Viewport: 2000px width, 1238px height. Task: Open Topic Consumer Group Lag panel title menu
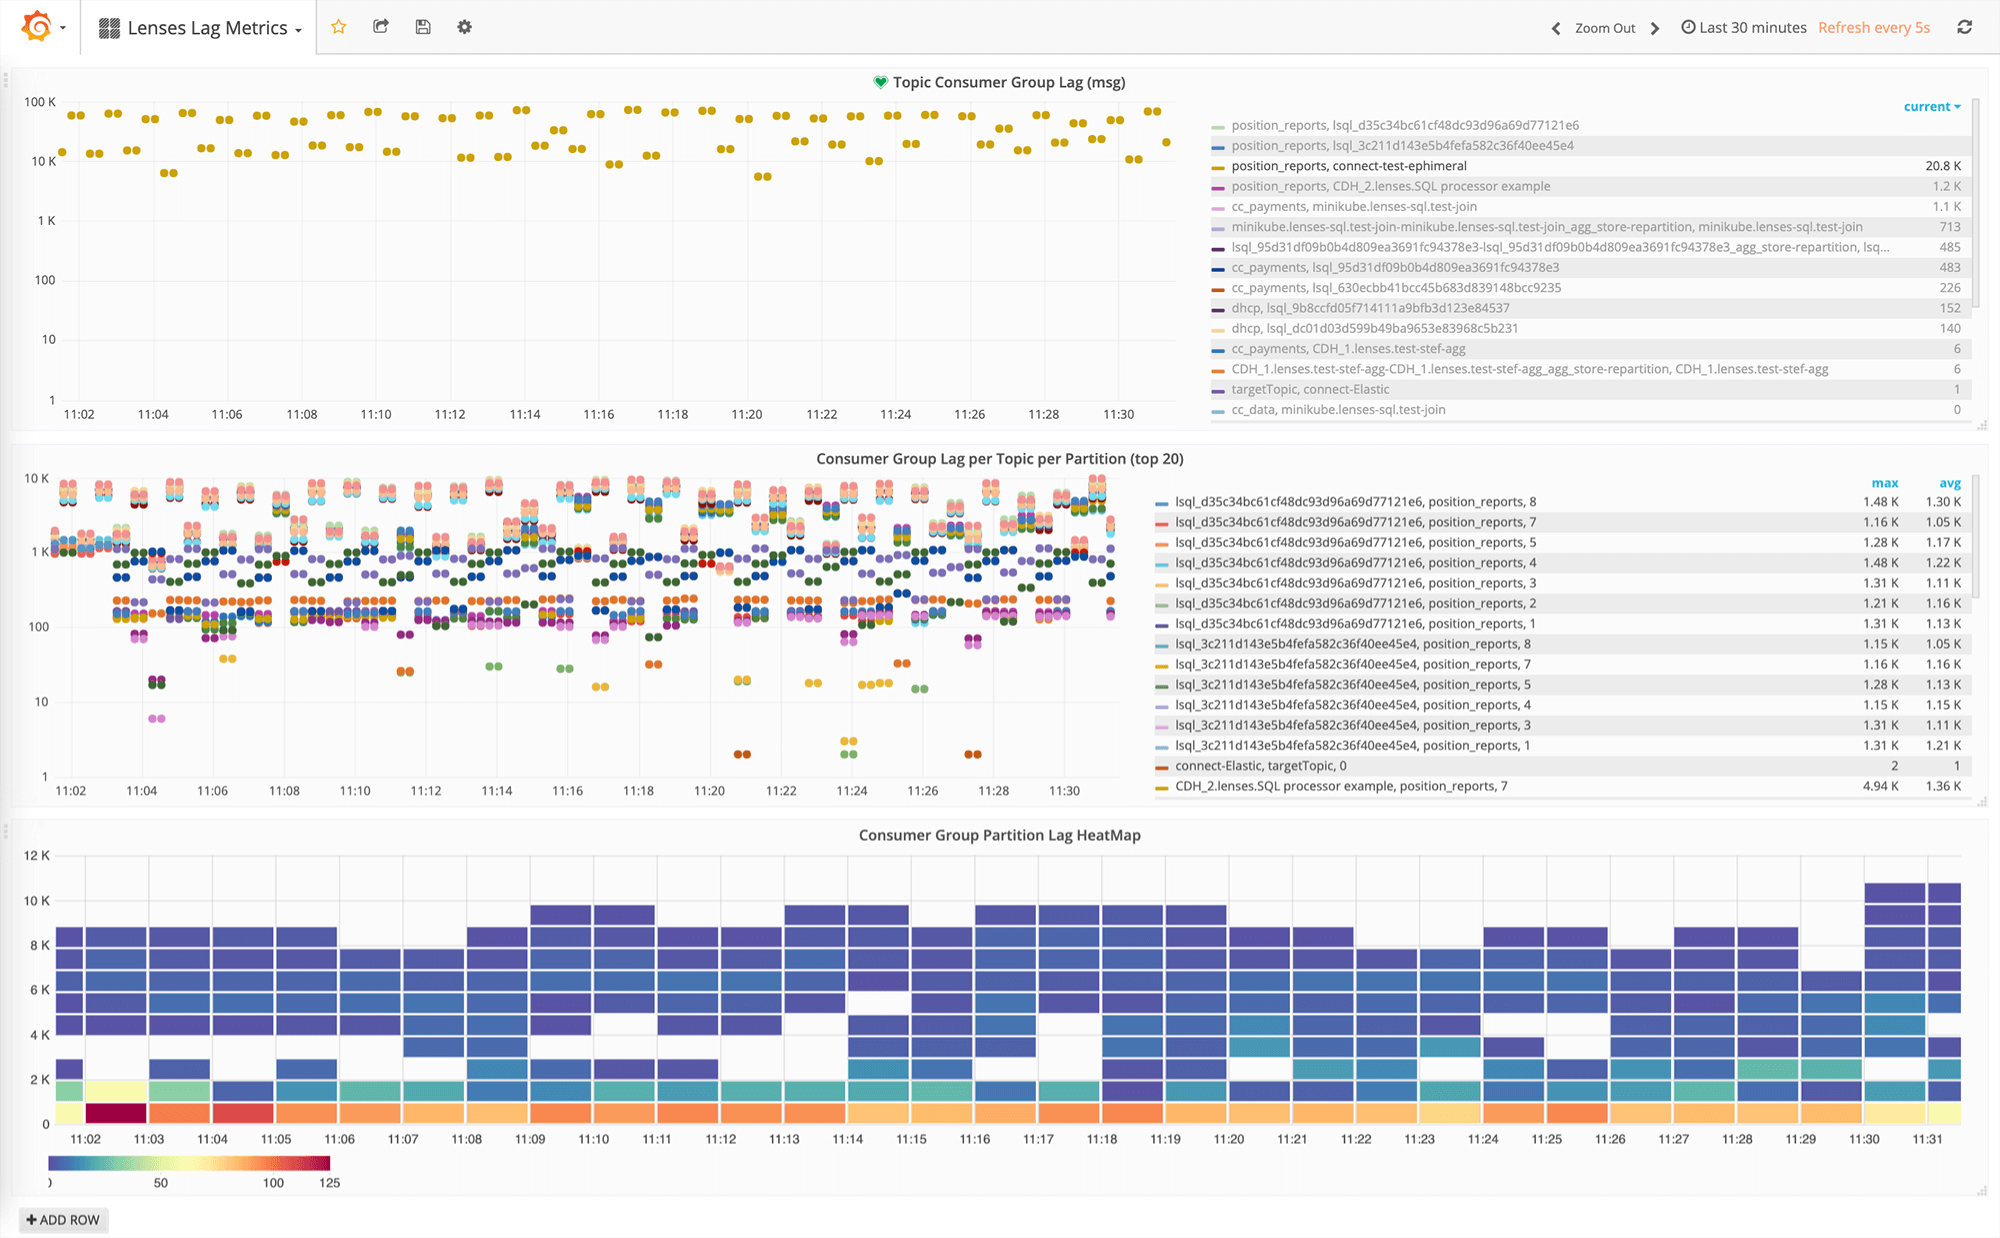point(1008,82)
